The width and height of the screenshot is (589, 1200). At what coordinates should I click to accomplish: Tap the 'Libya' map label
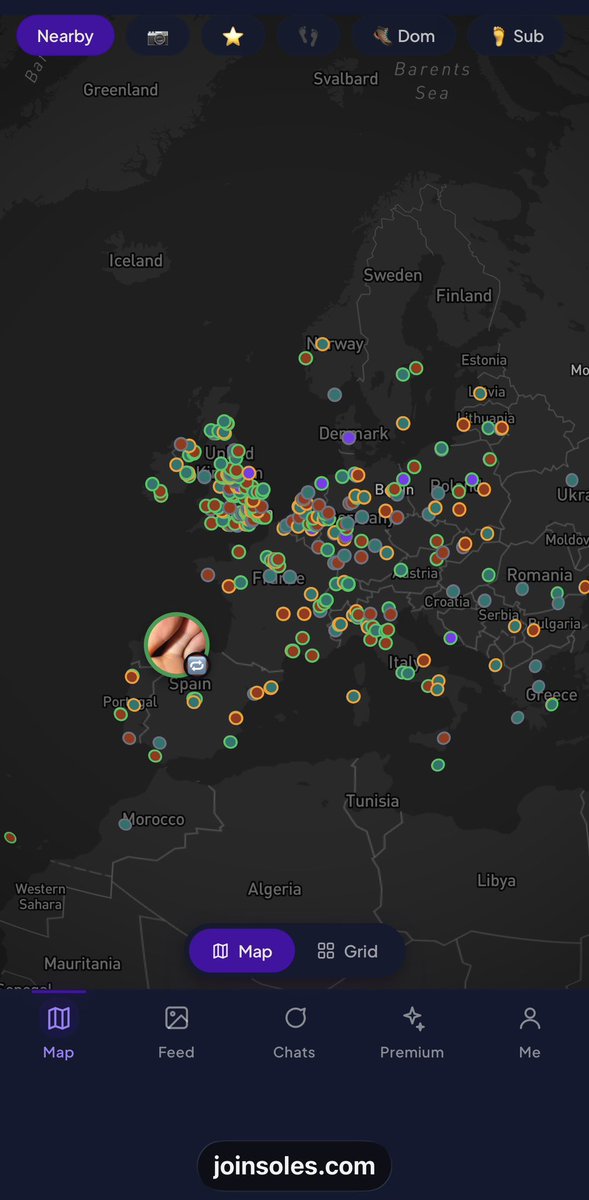click(x=496, y=881)
